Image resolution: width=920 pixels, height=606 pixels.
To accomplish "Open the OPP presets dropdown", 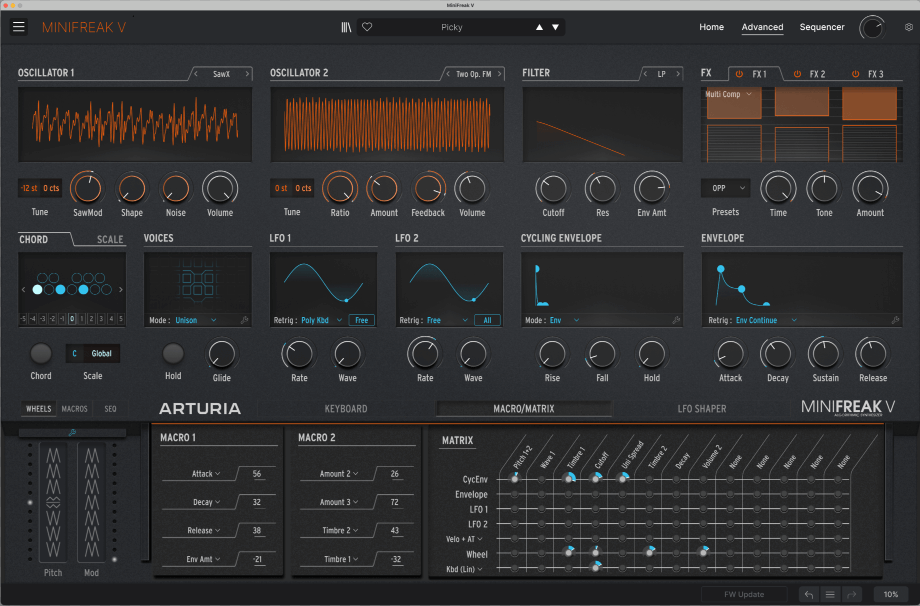I will coord(725,188).
